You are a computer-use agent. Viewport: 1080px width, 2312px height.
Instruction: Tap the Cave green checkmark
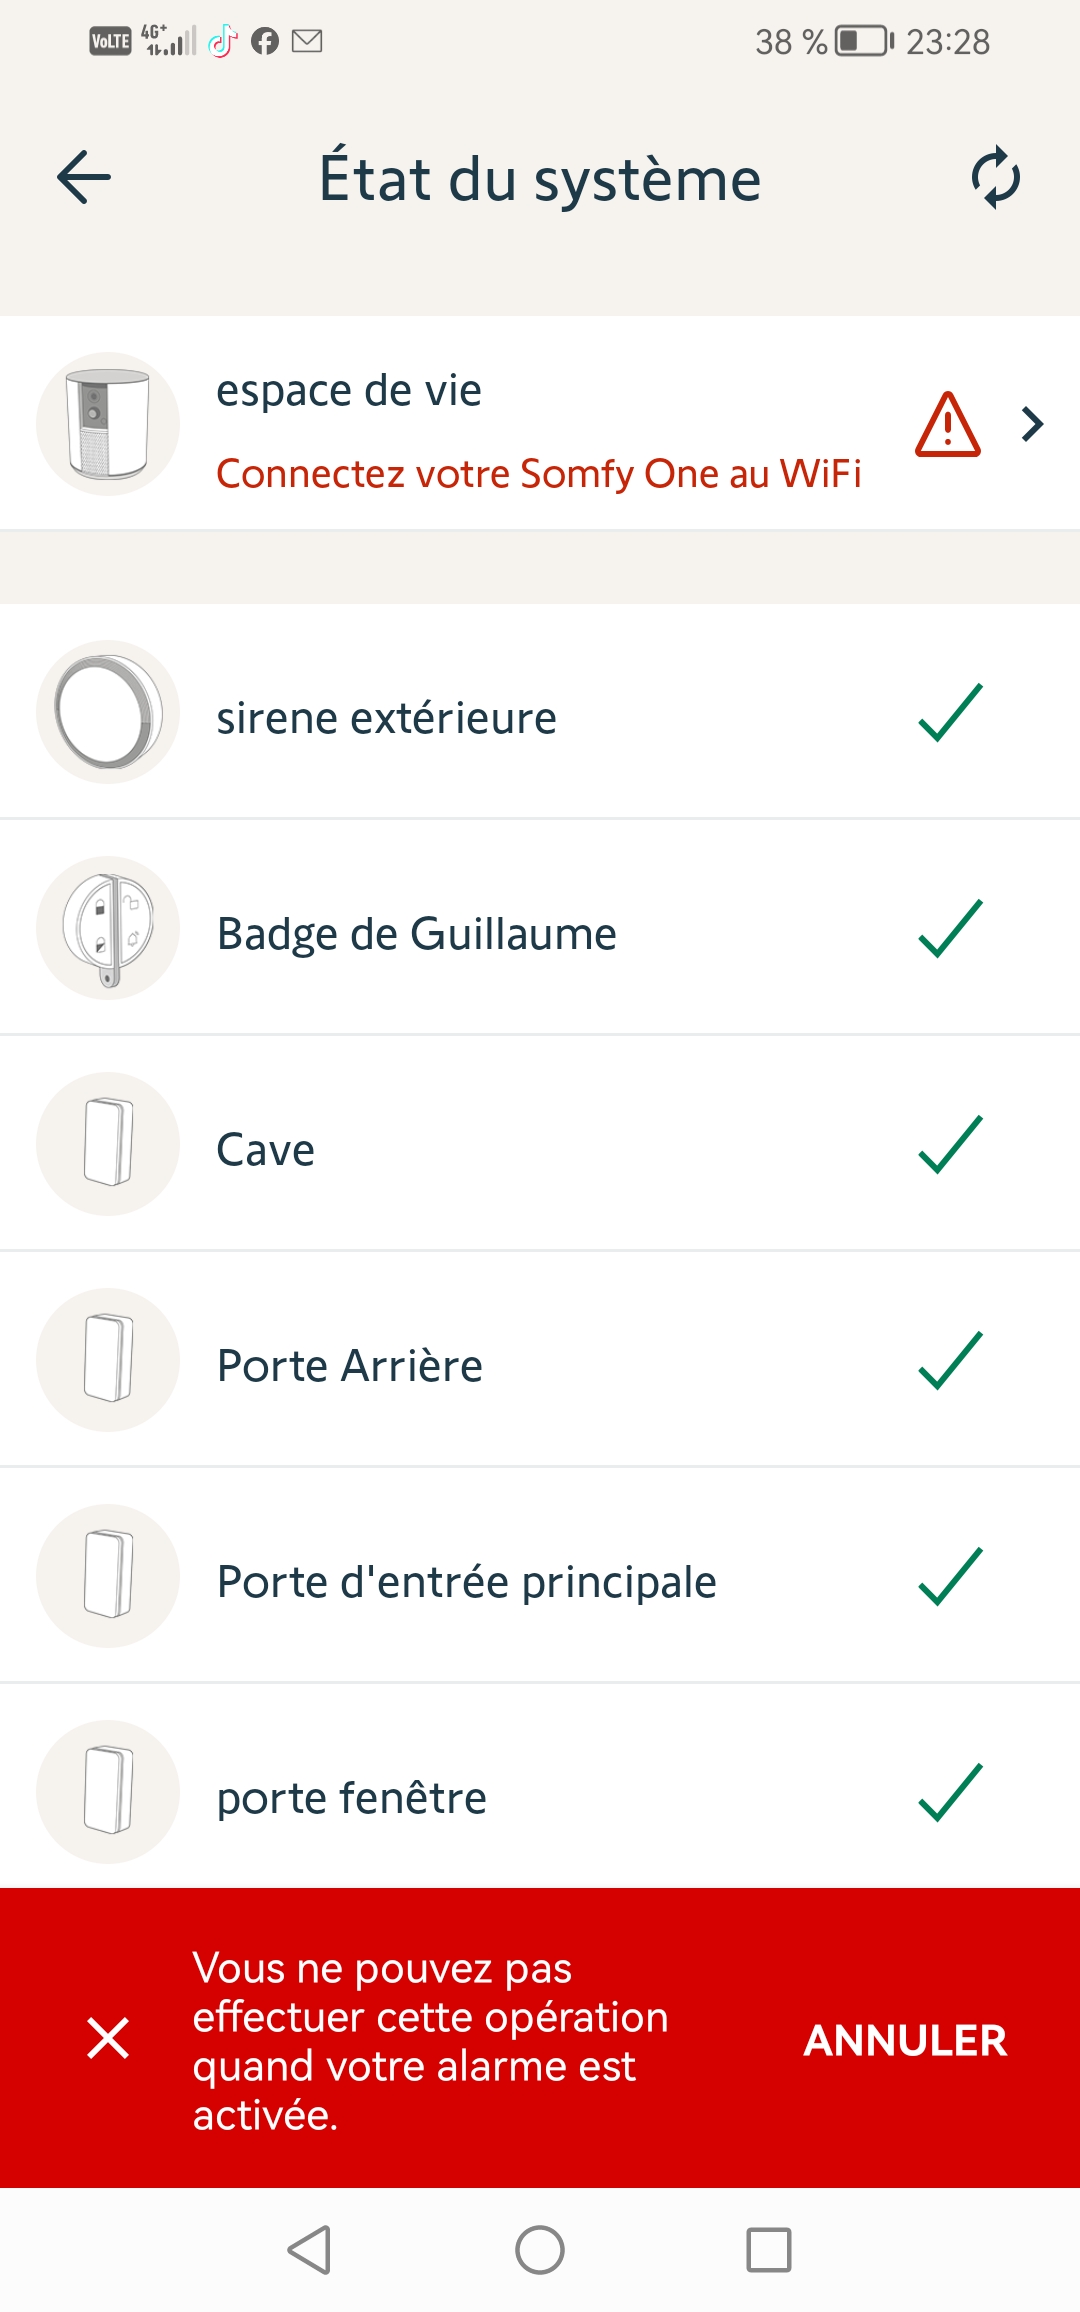(x=950, y=1144)
